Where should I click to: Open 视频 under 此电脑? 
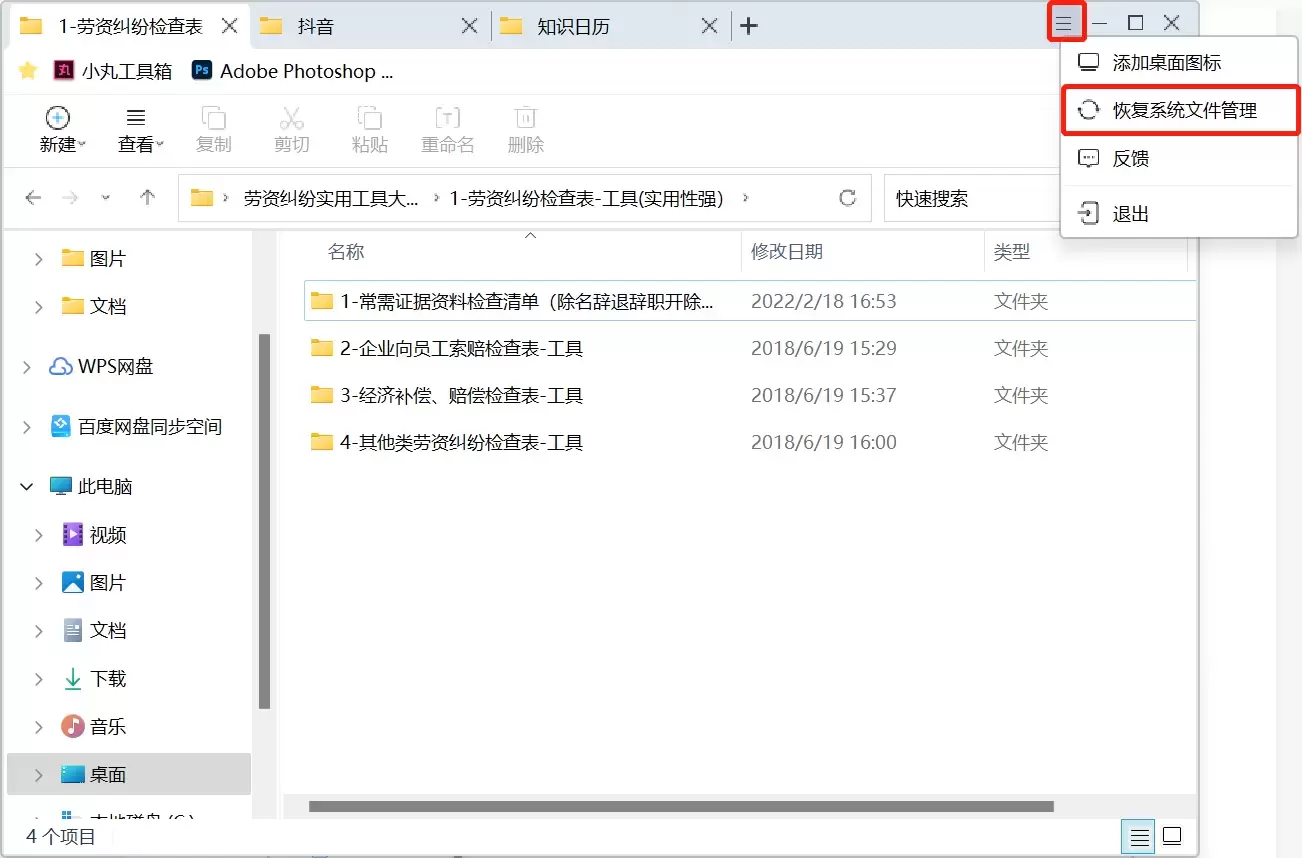(x=94, y=535)
